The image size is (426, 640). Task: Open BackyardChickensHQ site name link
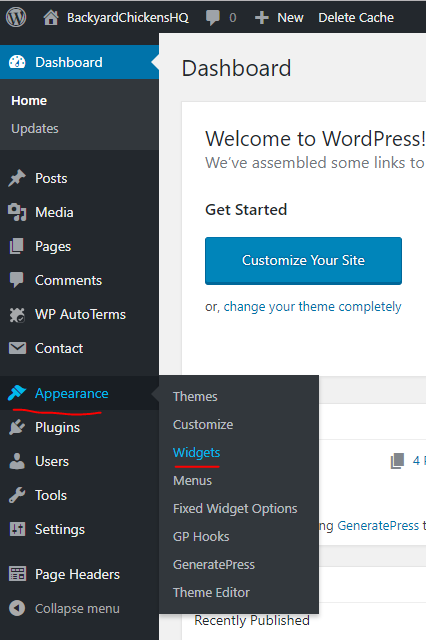[128, 18]
